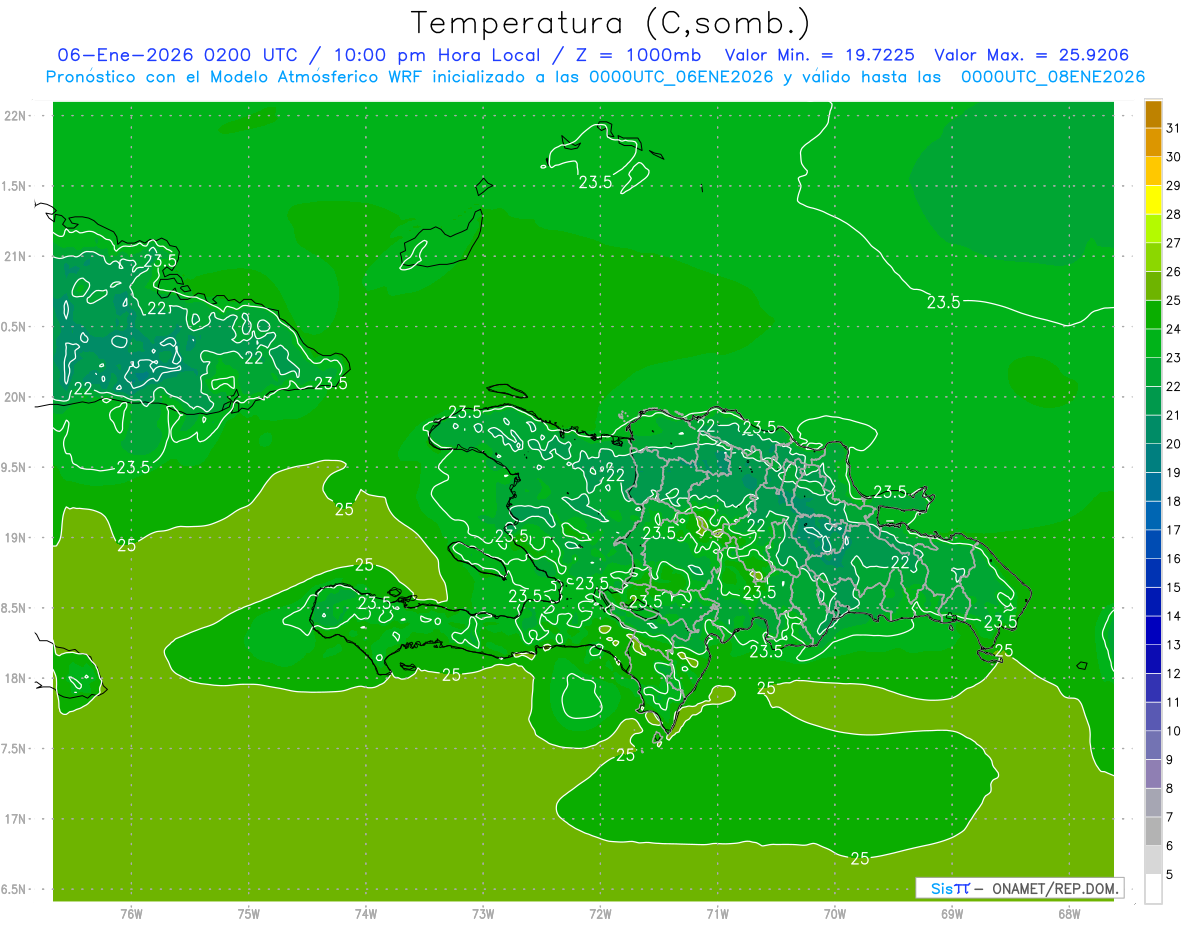Select the '71W' longitude label
This screenshot has width=1200, height=927.
pos(717,914)
